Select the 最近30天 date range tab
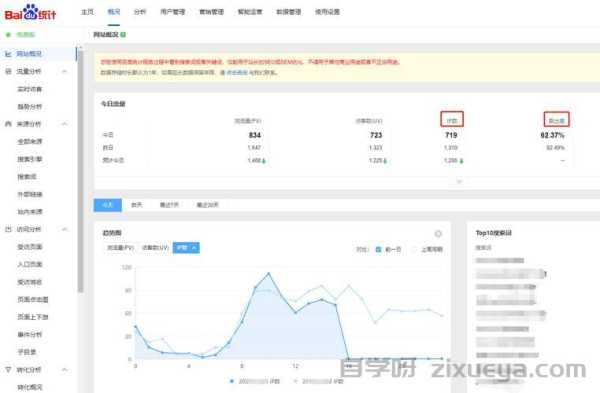Viewport: 600px width, 393px height. pos(207,205)
